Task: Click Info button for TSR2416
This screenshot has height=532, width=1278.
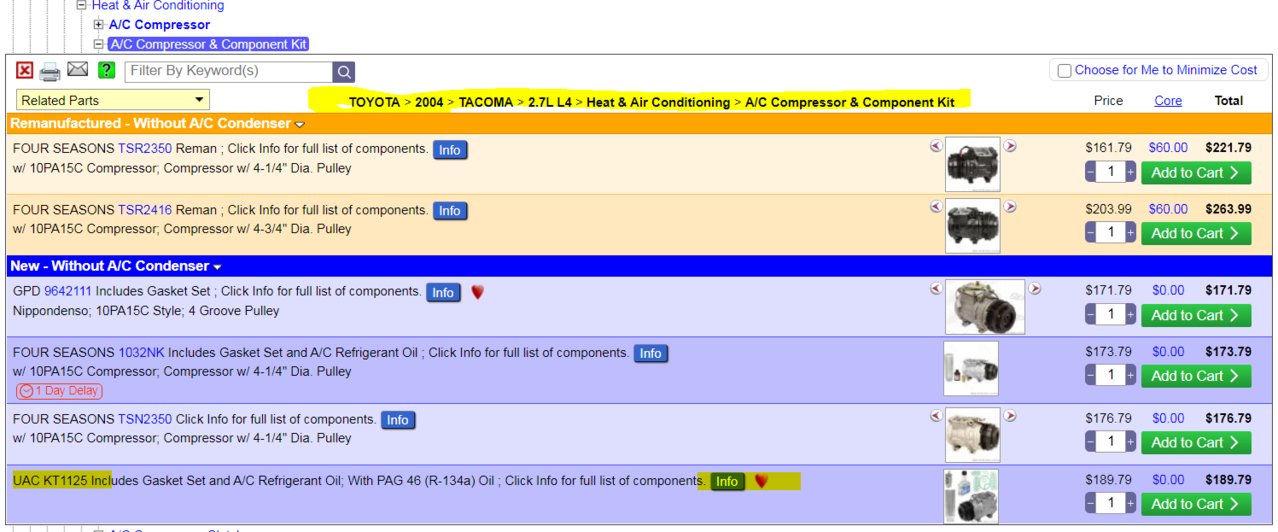Action: click(x=450, y=211)
